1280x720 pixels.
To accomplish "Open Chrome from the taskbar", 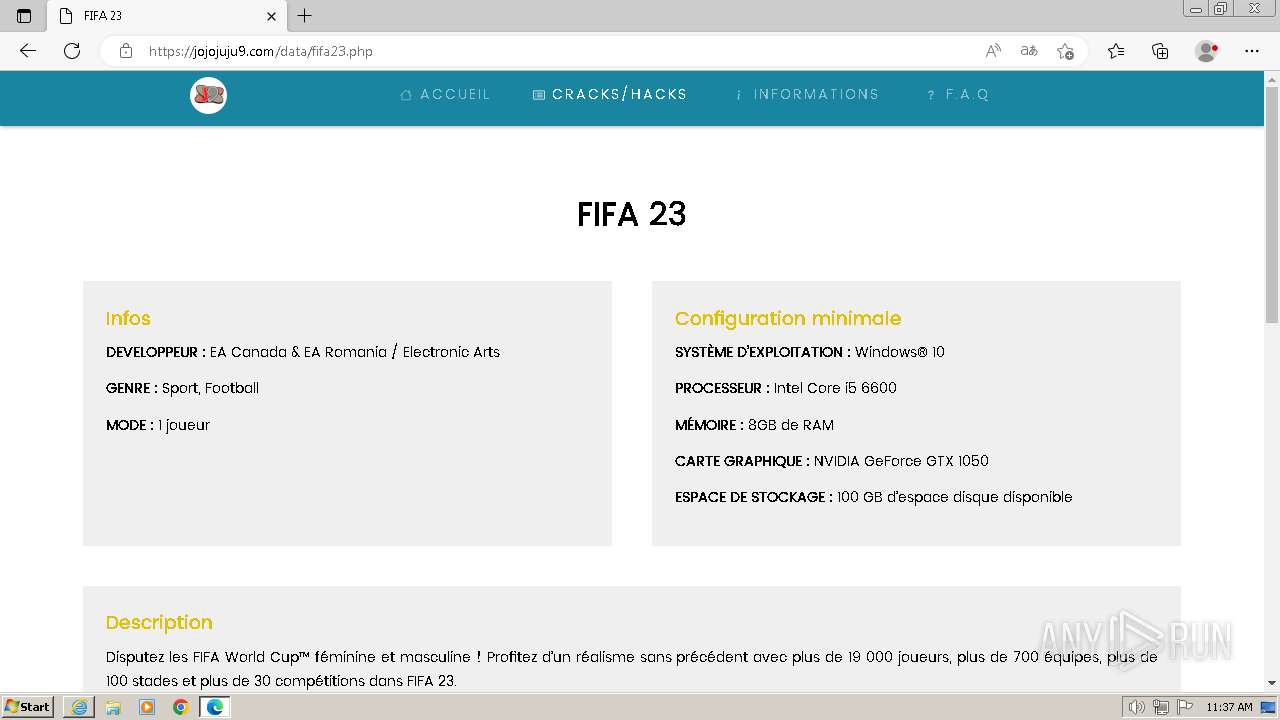I will coord(180,707).
